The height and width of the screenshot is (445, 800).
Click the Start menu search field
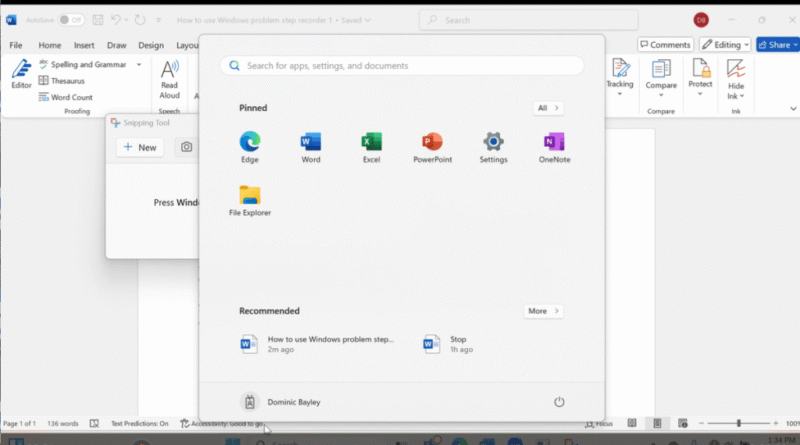[x=402, y=66]
